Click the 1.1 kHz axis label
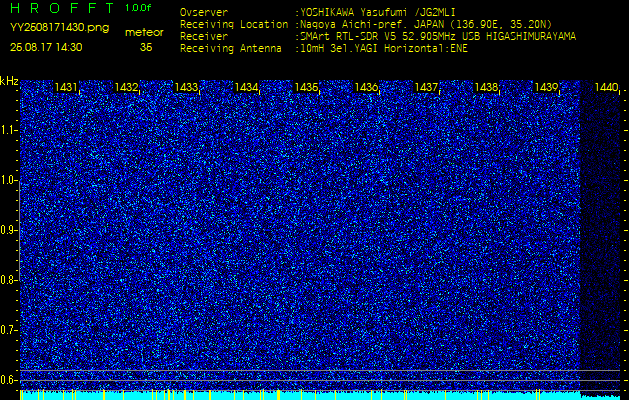This screenshot has height=400, width=629. click(9, 131)
